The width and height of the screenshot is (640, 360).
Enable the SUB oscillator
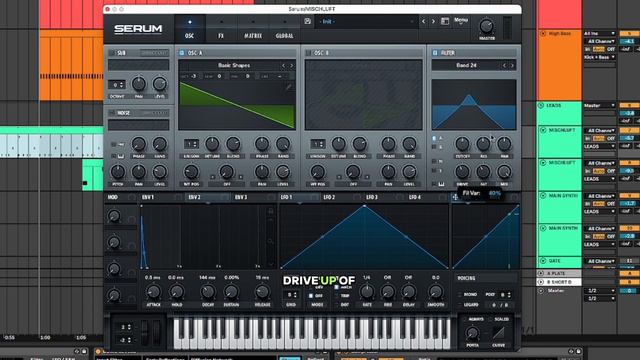coord(112,53)
